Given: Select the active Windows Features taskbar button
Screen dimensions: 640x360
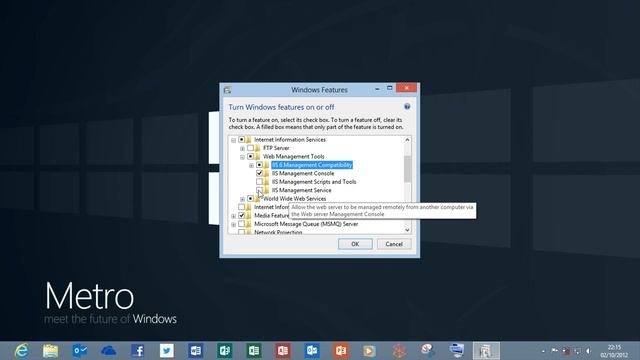Looking at the screenshot, I should [x=486, y=351].
